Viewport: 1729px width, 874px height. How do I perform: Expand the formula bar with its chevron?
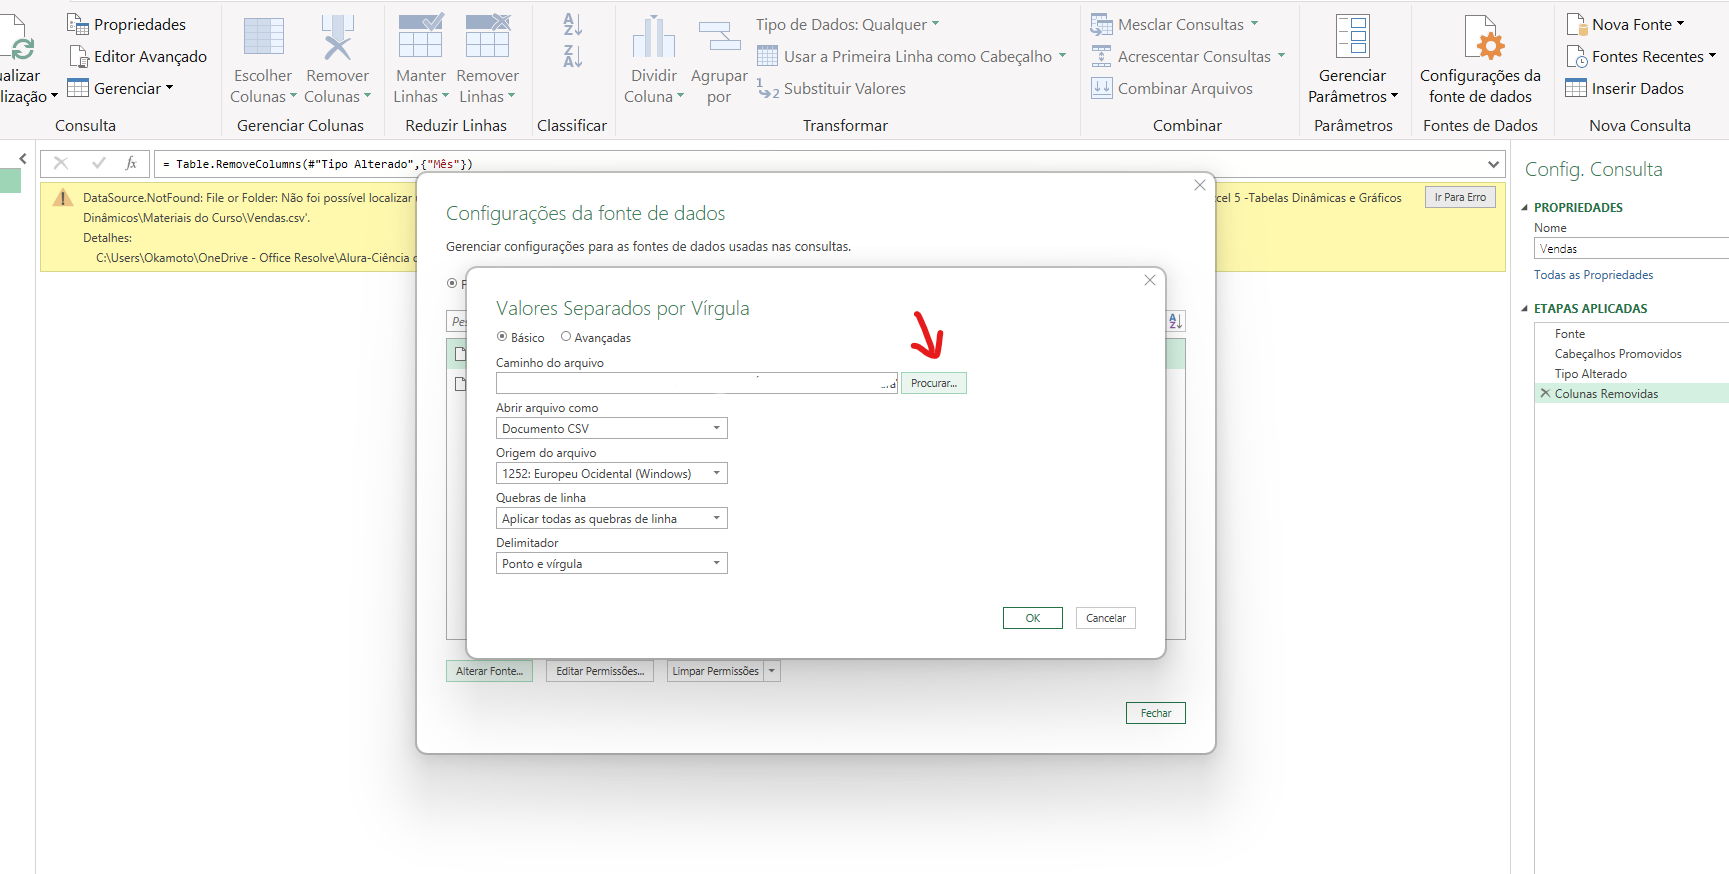click(x=1493, y=164)
